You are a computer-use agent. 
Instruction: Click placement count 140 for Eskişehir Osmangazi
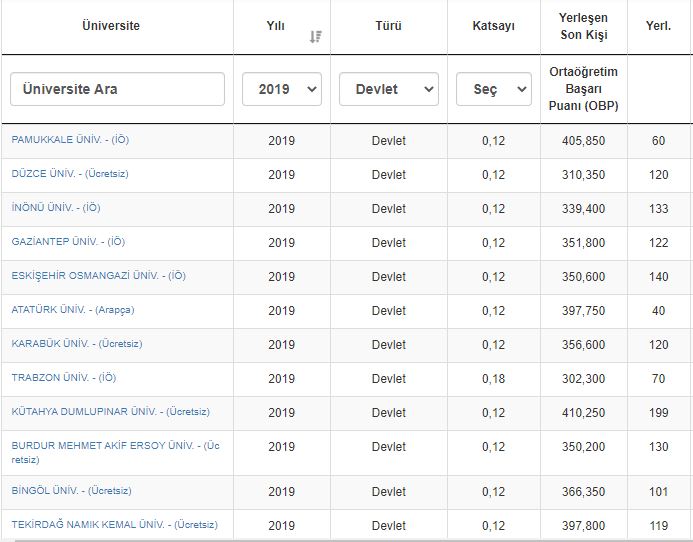[659, 277]
